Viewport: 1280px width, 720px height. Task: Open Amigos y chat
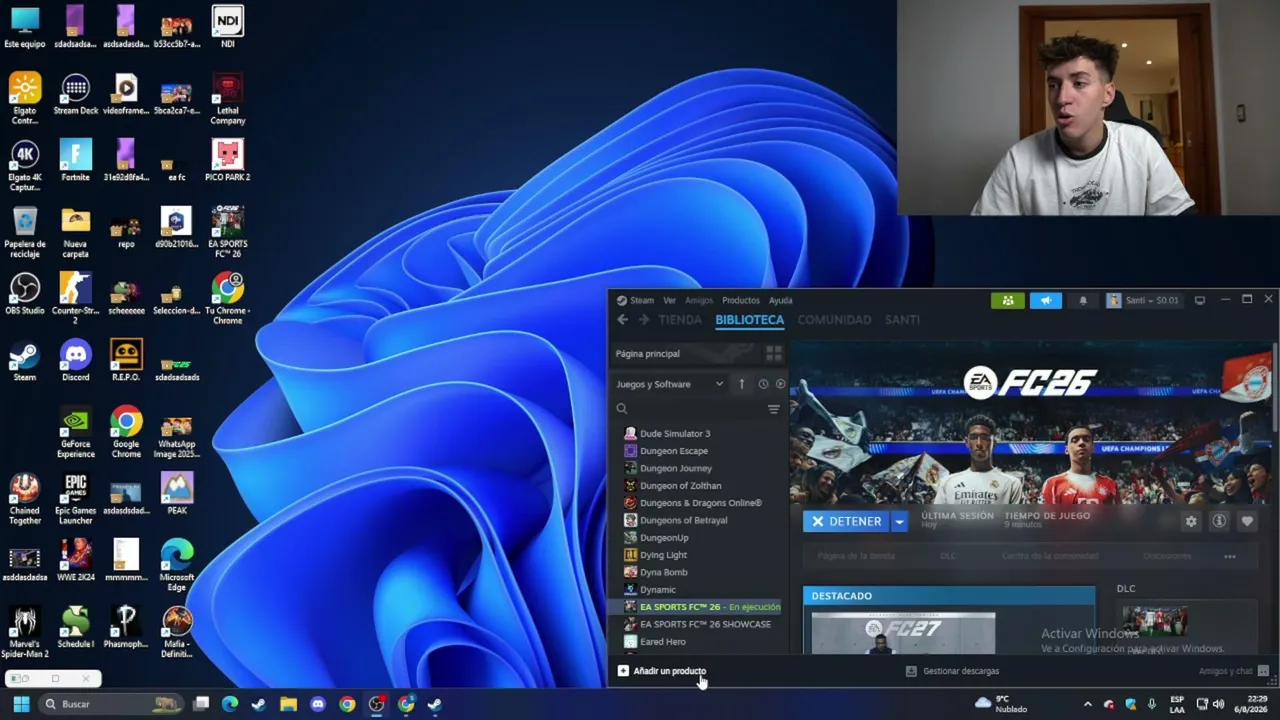(1234, 671)
